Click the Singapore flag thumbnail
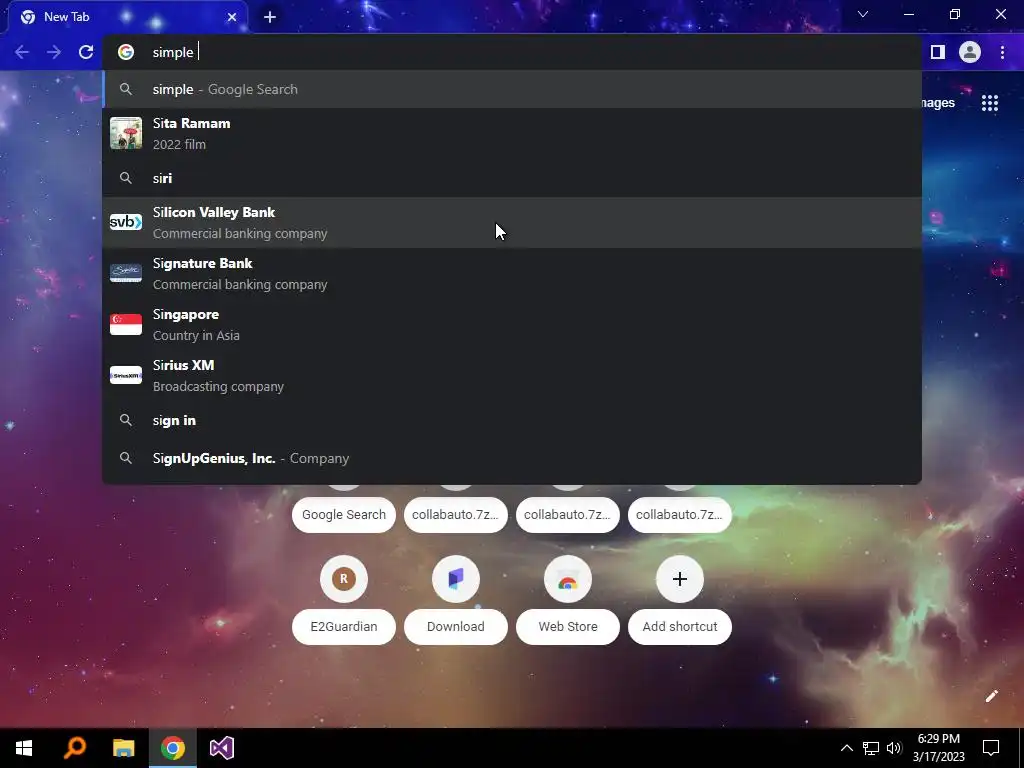 coord(126,325)
